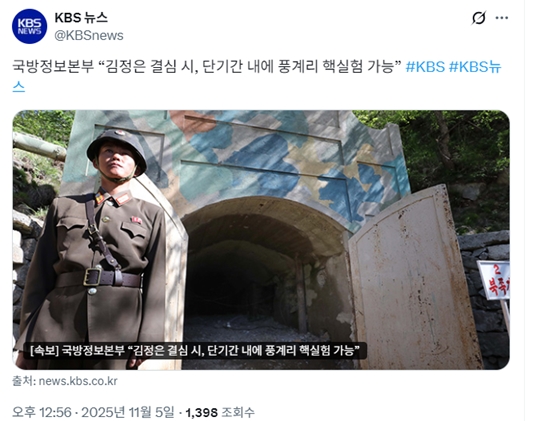Click the 2025년 11월 5일 date
The height and width of the screenshot is (421, 536).
point(128,412)
